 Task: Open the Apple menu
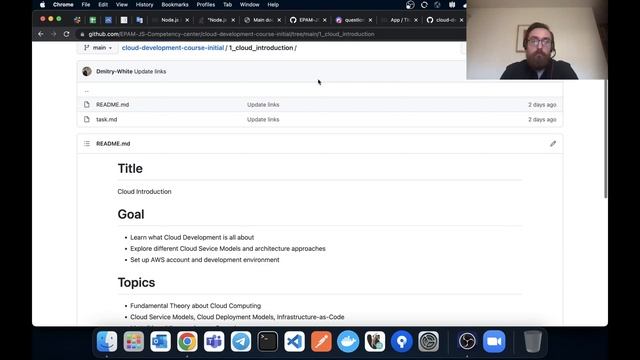click(x=42, y=5)
